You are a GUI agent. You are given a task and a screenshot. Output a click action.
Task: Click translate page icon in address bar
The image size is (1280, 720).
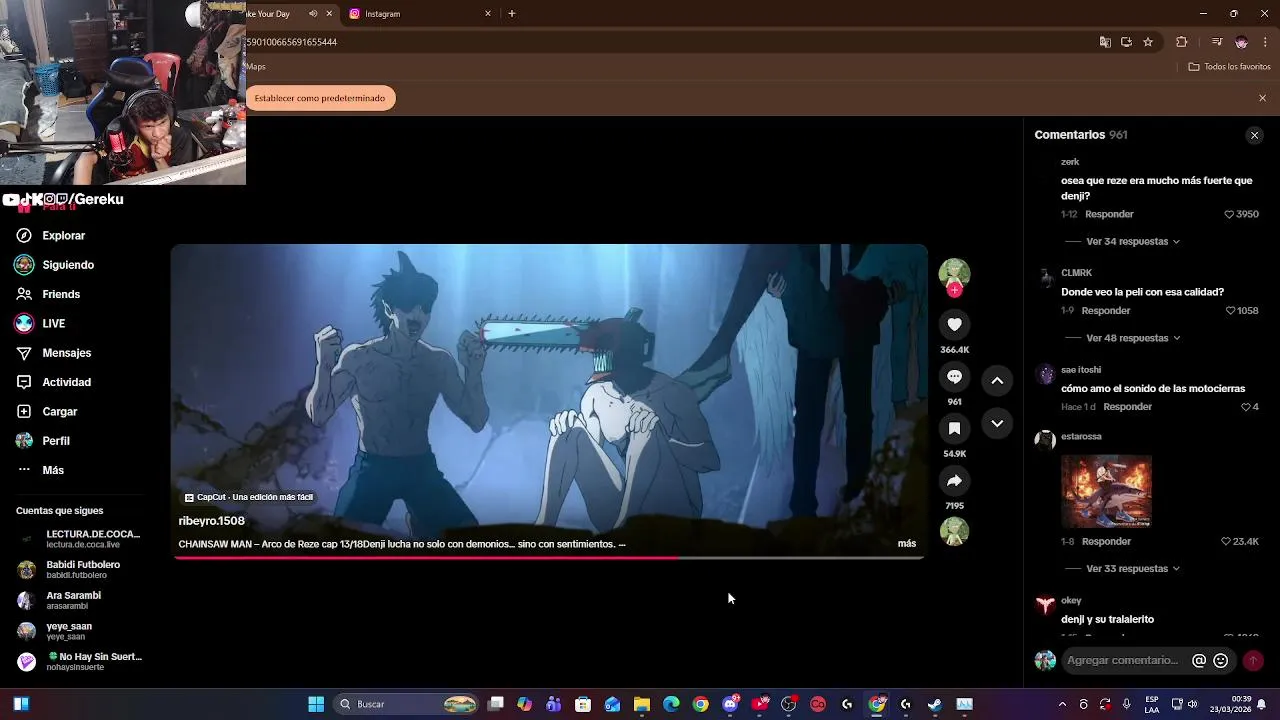1105,42
